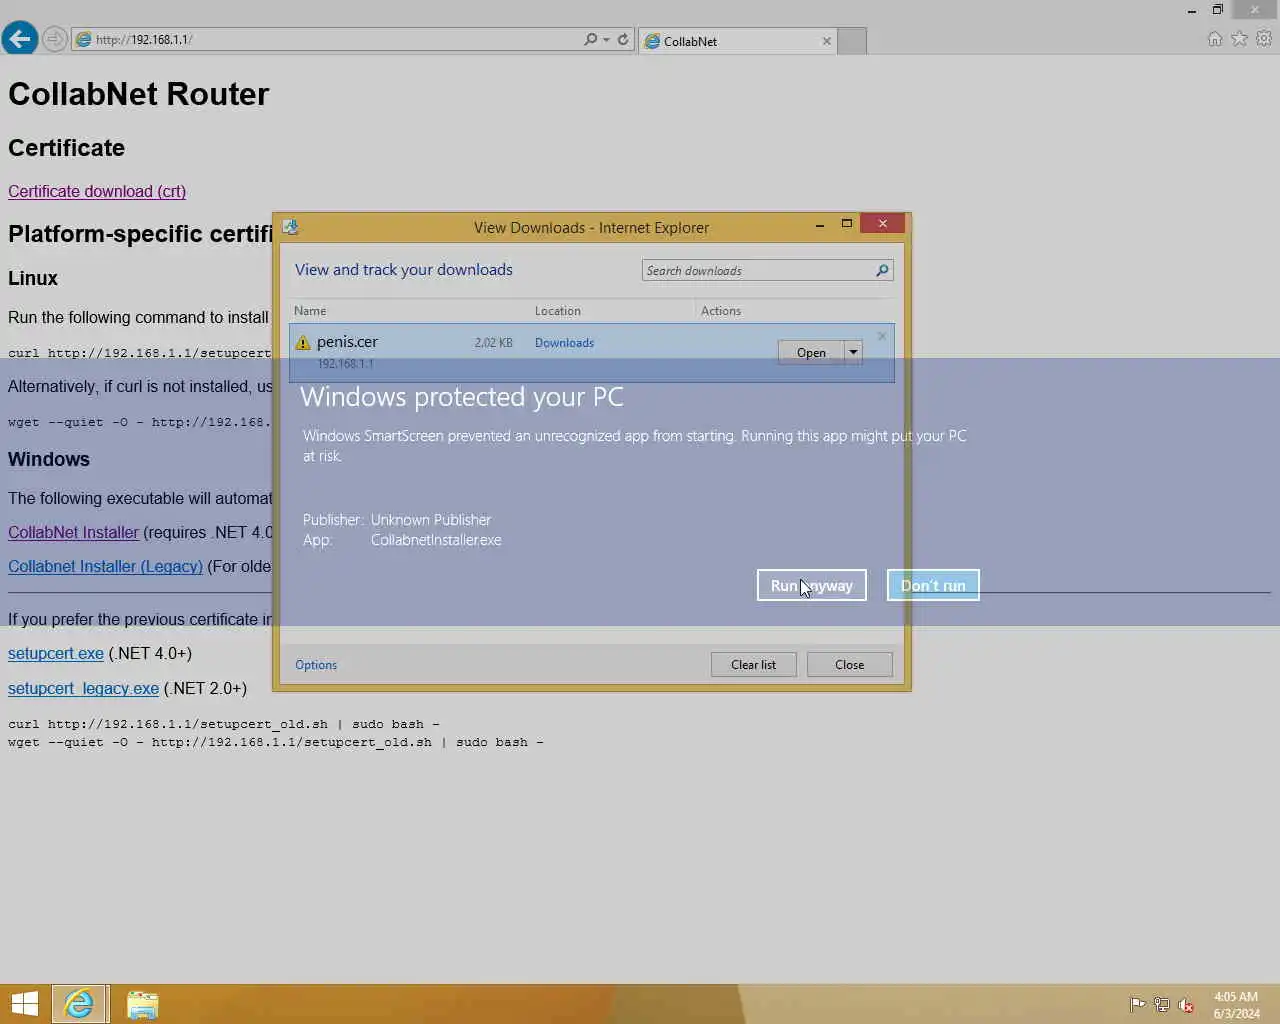Click Internet Explorer taskbar icon

(79, 1004)
